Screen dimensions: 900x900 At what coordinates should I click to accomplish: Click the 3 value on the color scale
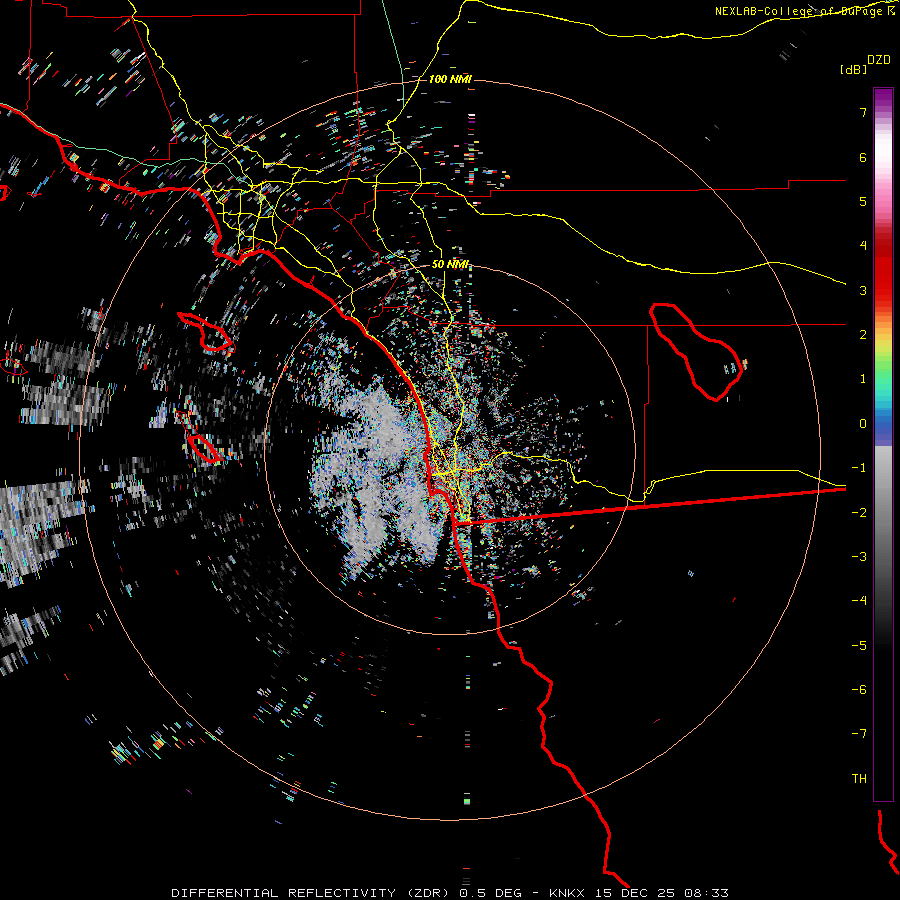tap(863, 290)
